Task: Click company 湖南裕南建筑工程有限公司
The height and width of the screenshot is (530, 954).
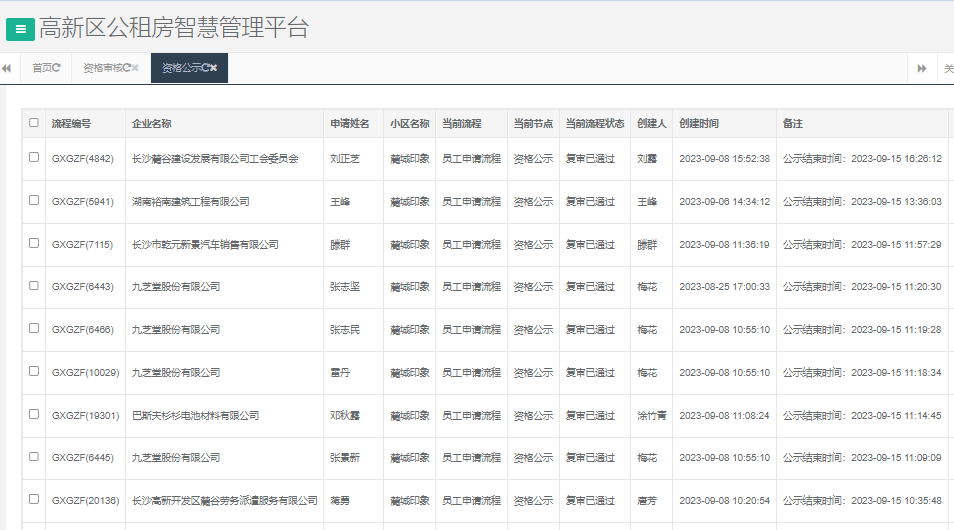Action: pos(191,201)
